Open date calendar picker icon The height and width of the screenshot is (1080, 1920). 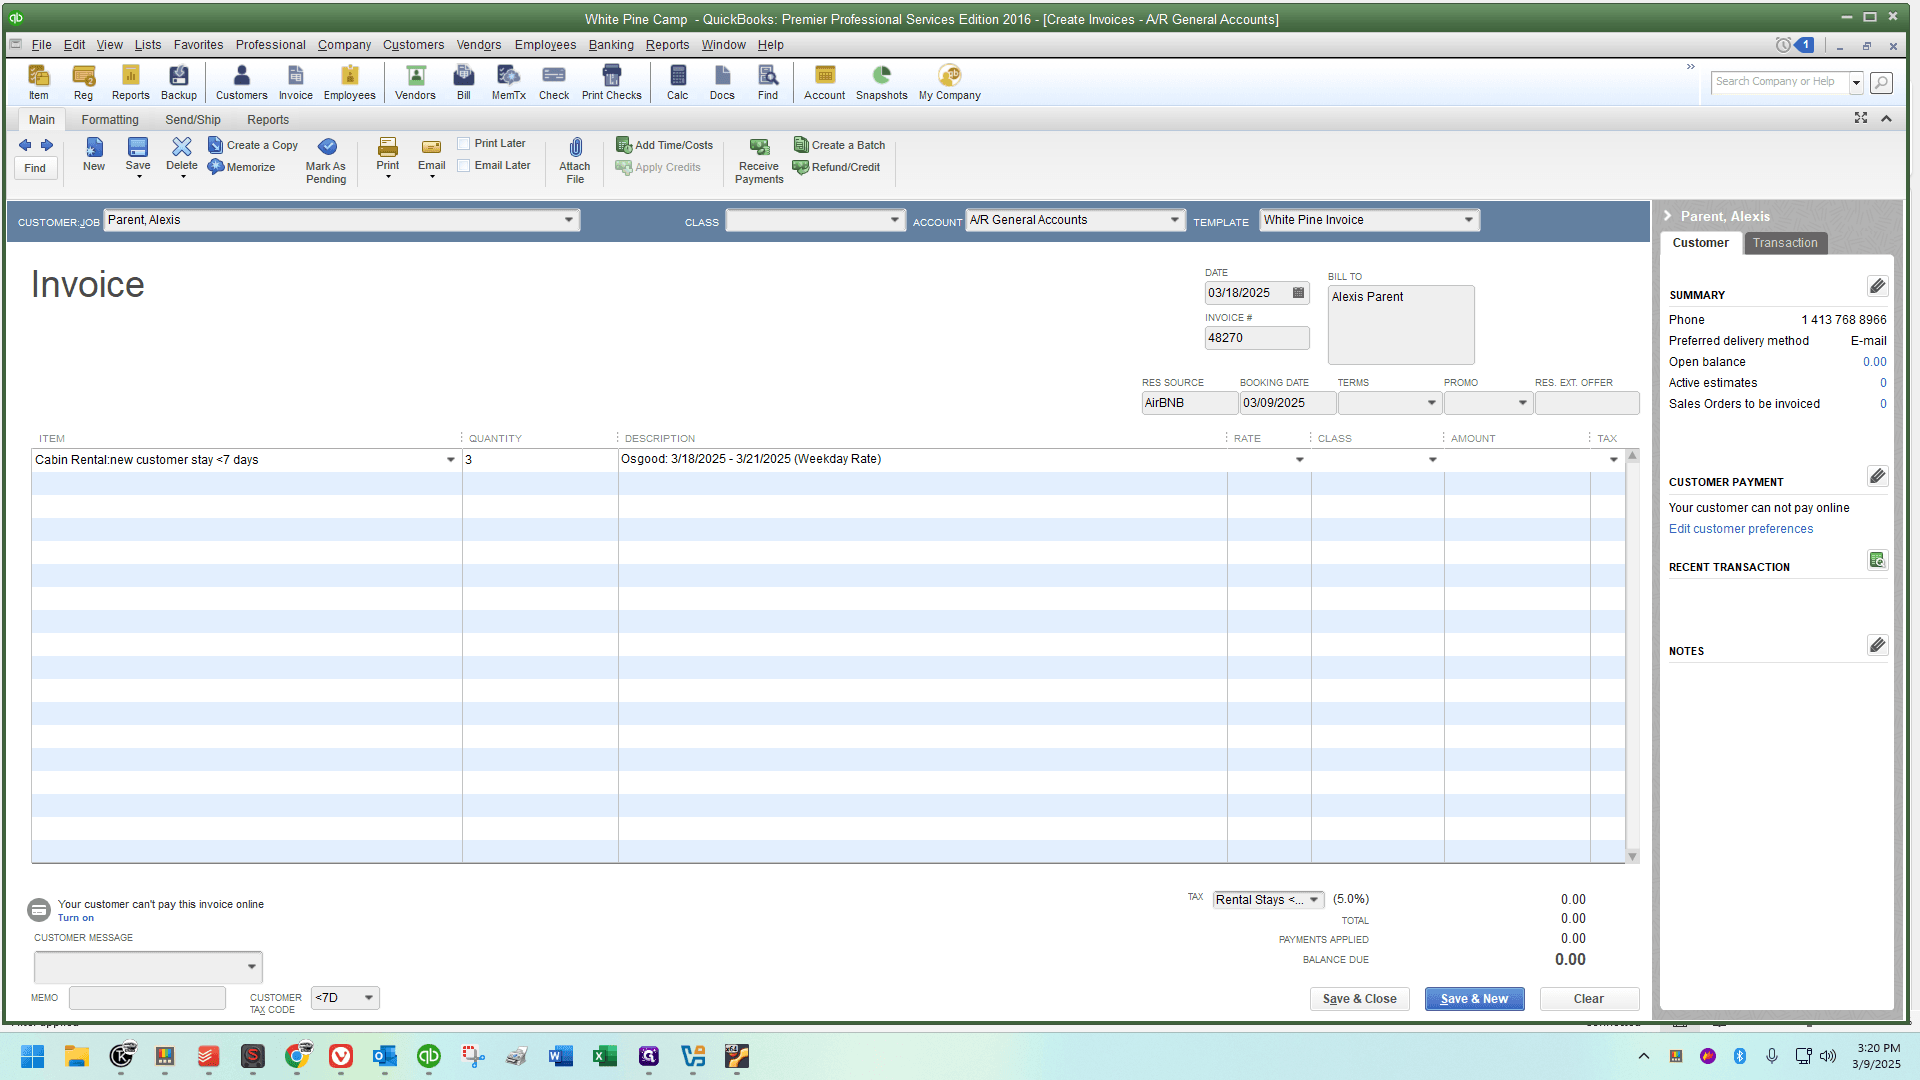click(x=1298, y=293)
